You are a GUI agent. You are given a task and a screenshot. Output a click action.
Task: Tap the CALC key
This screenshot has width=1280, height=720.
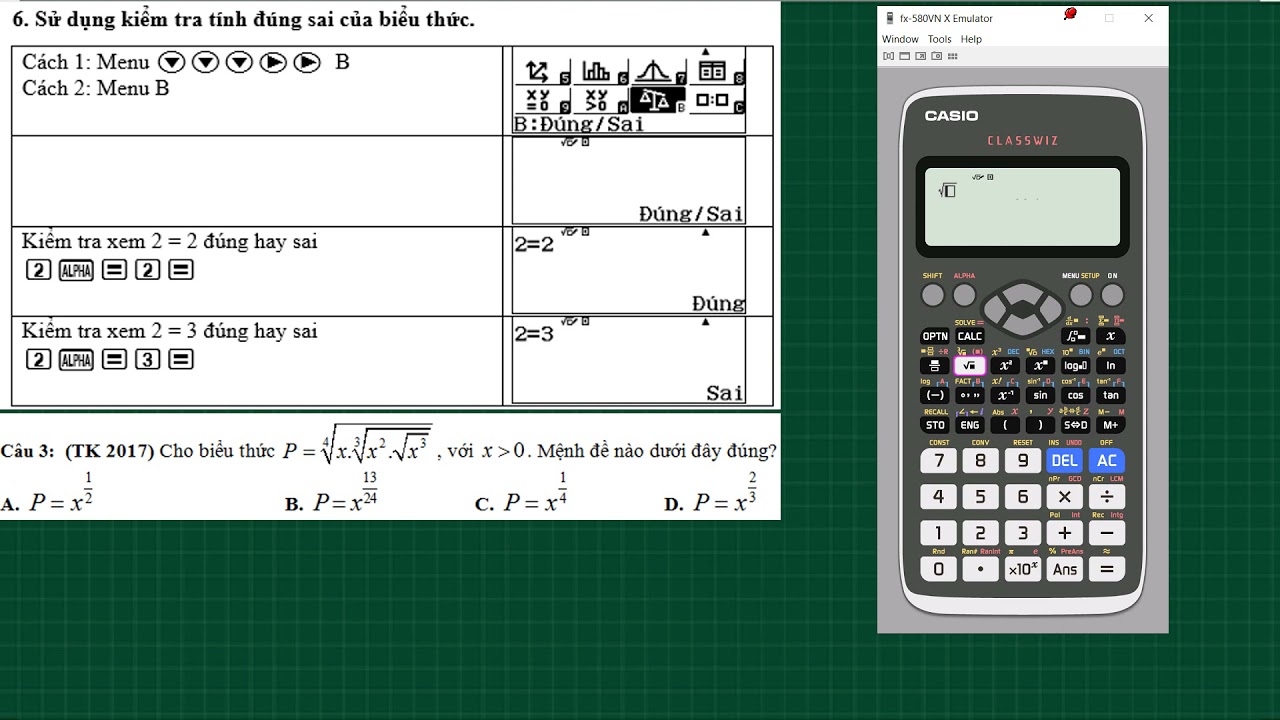click(x=970, y=337)
